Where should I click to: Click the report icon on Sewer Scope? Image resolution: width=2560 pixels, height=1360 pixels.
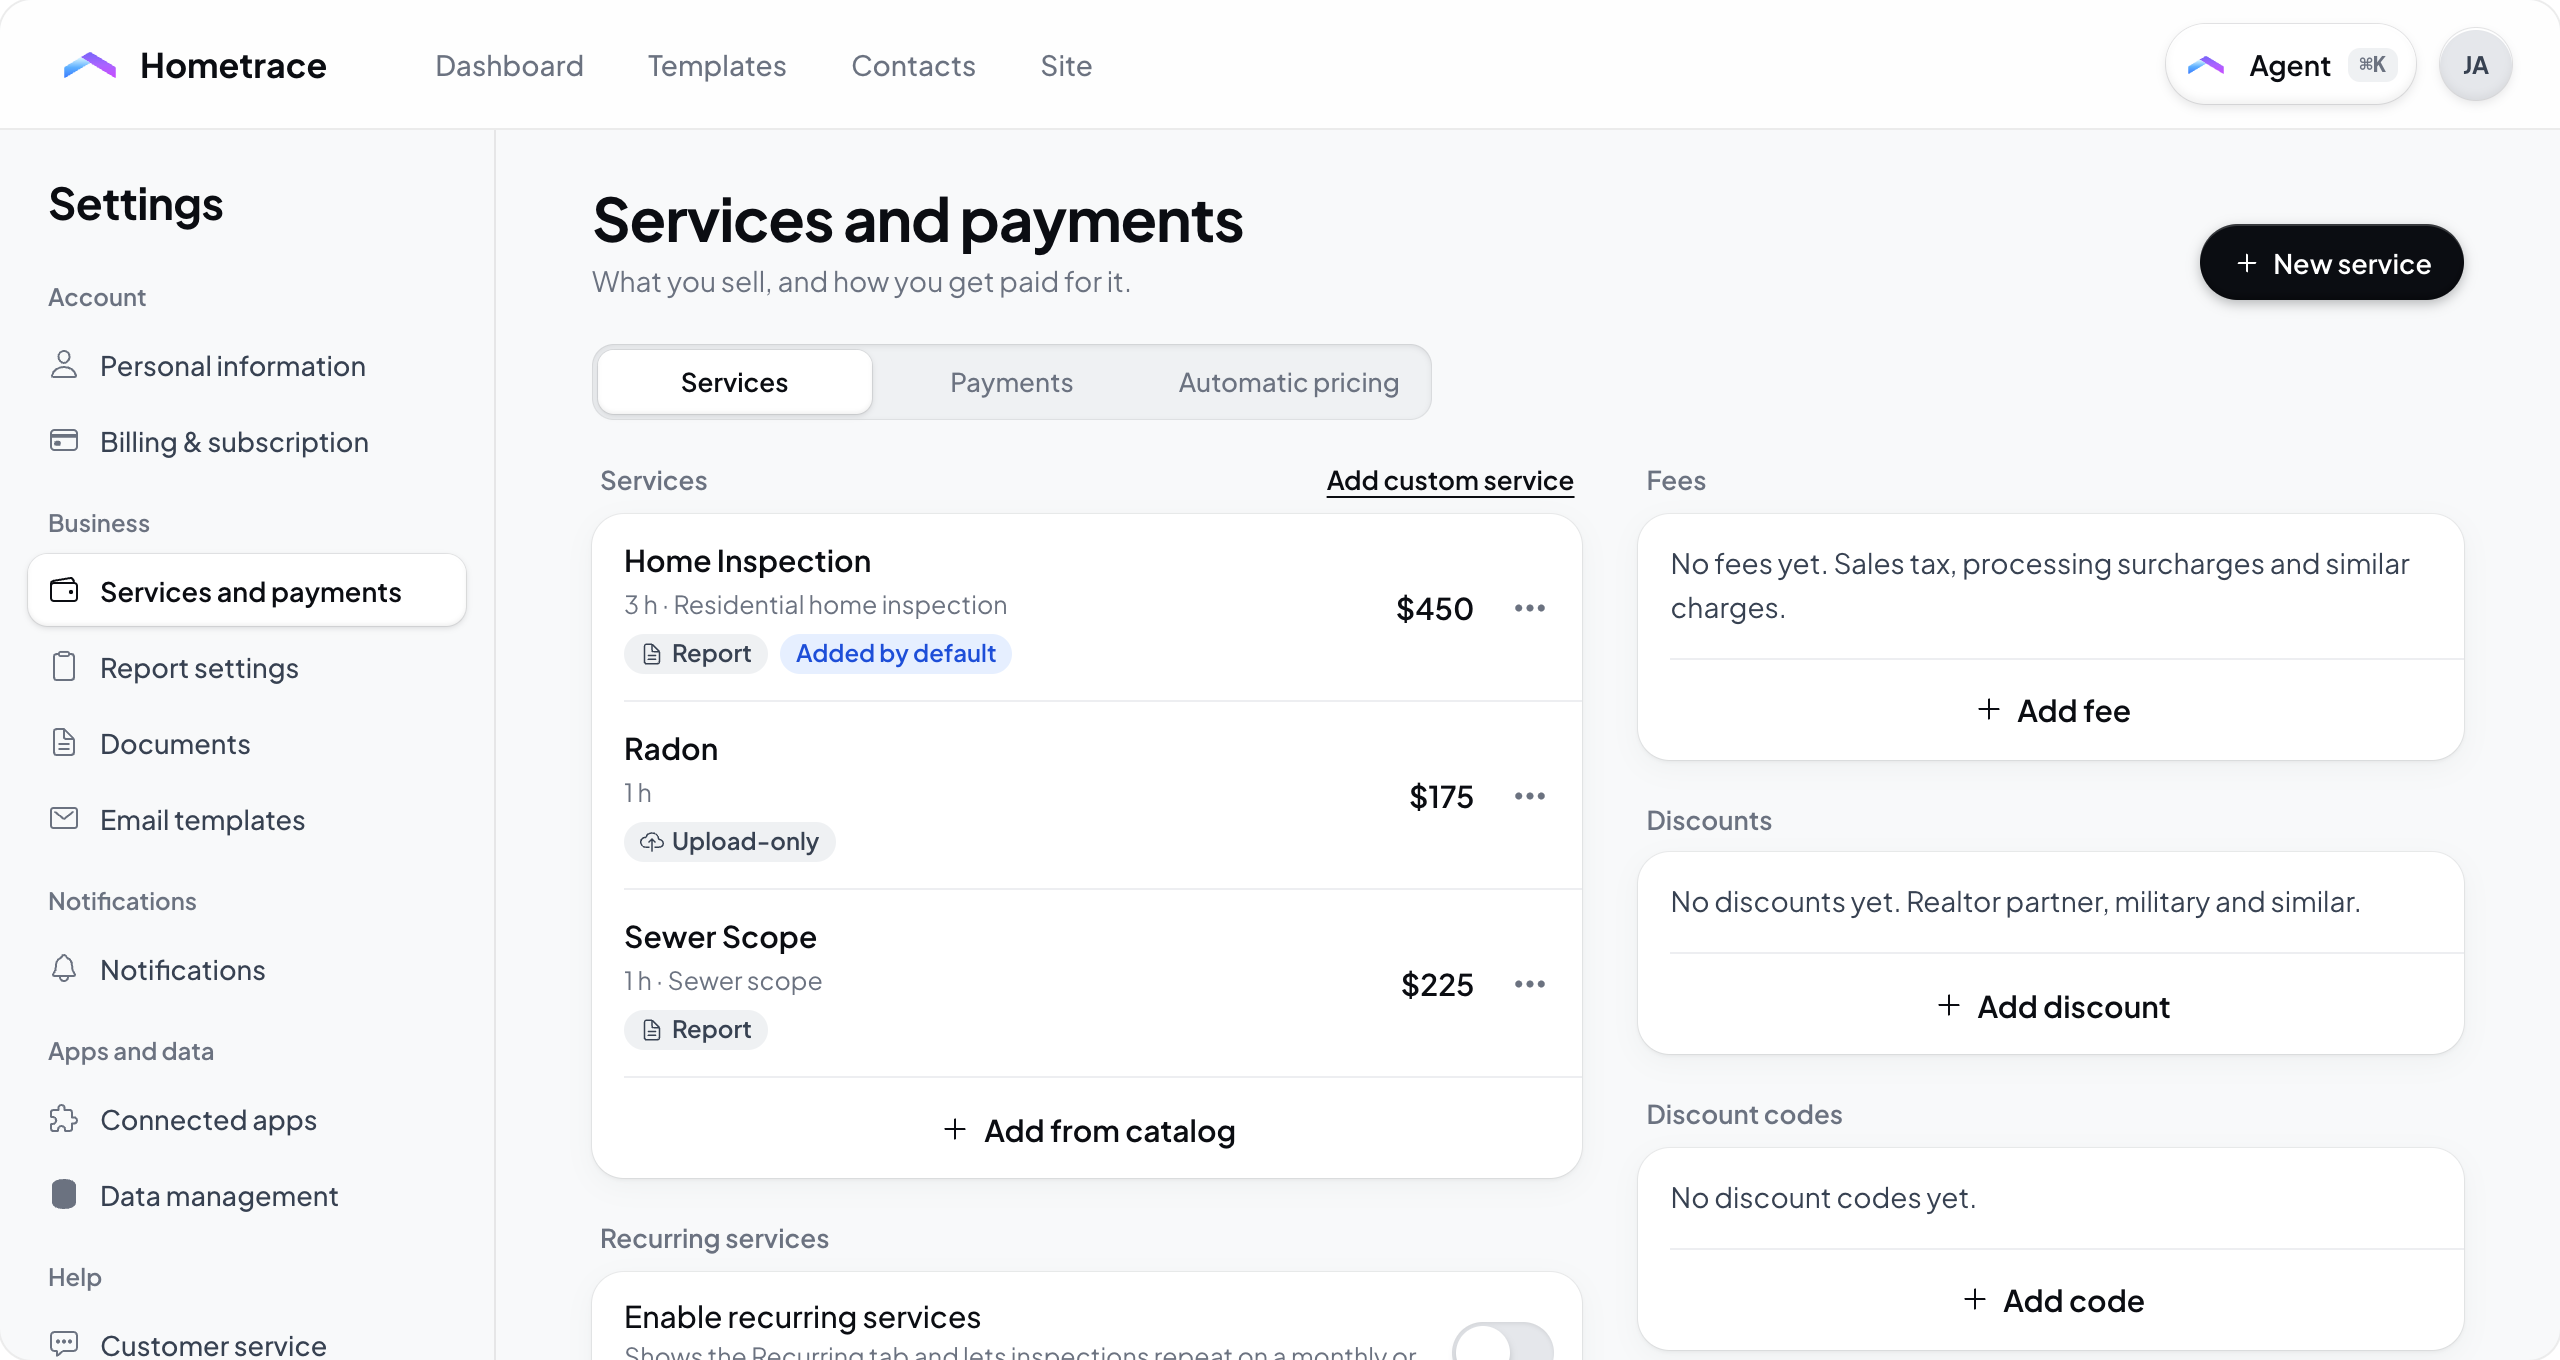652,1030
